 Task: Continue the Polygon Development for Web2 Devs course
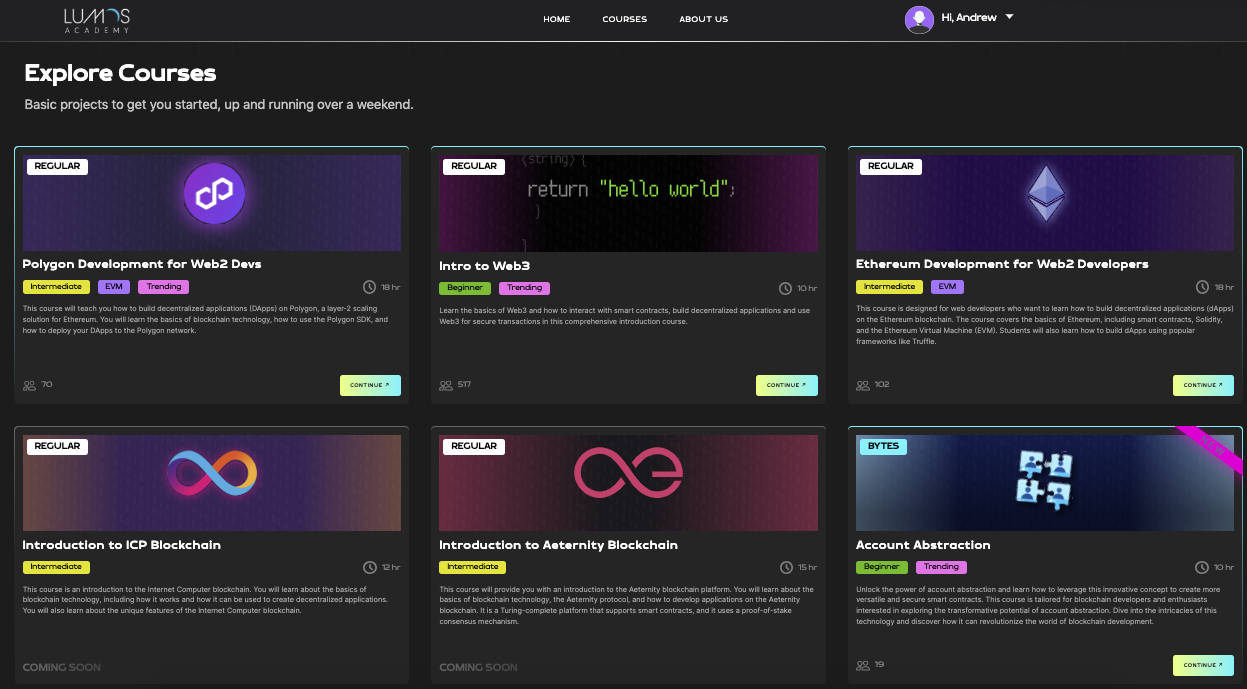[370, 385]
